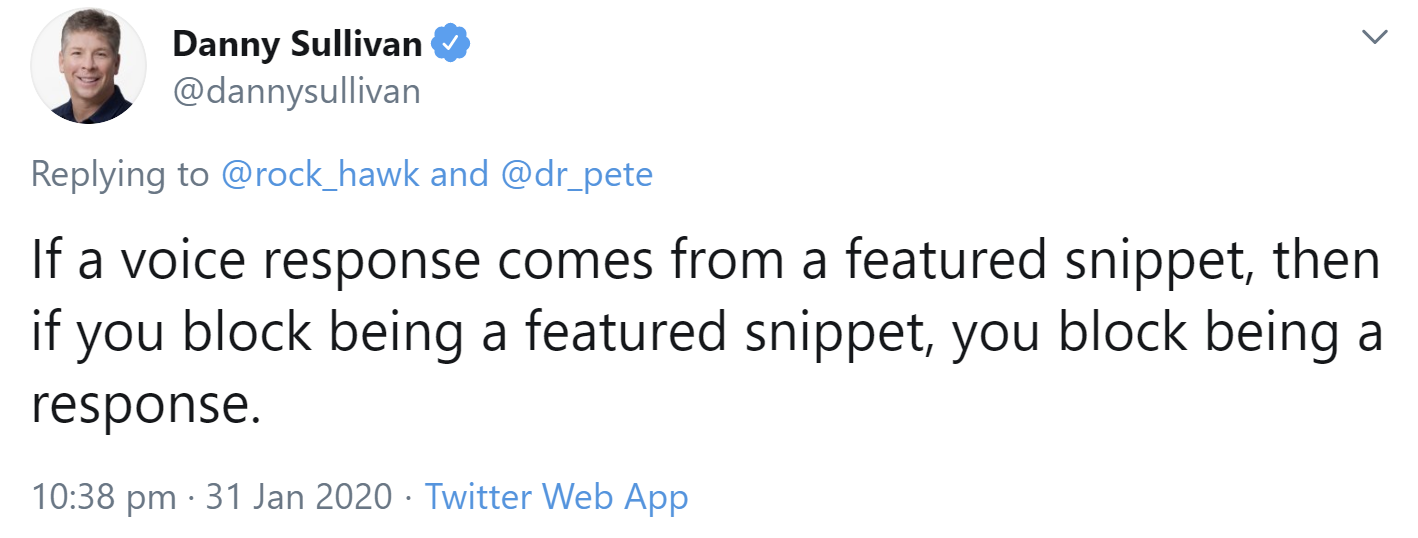Click the word "and" between the mentions
This screenshot has height=538, width=1418.
tap(459, 174)
